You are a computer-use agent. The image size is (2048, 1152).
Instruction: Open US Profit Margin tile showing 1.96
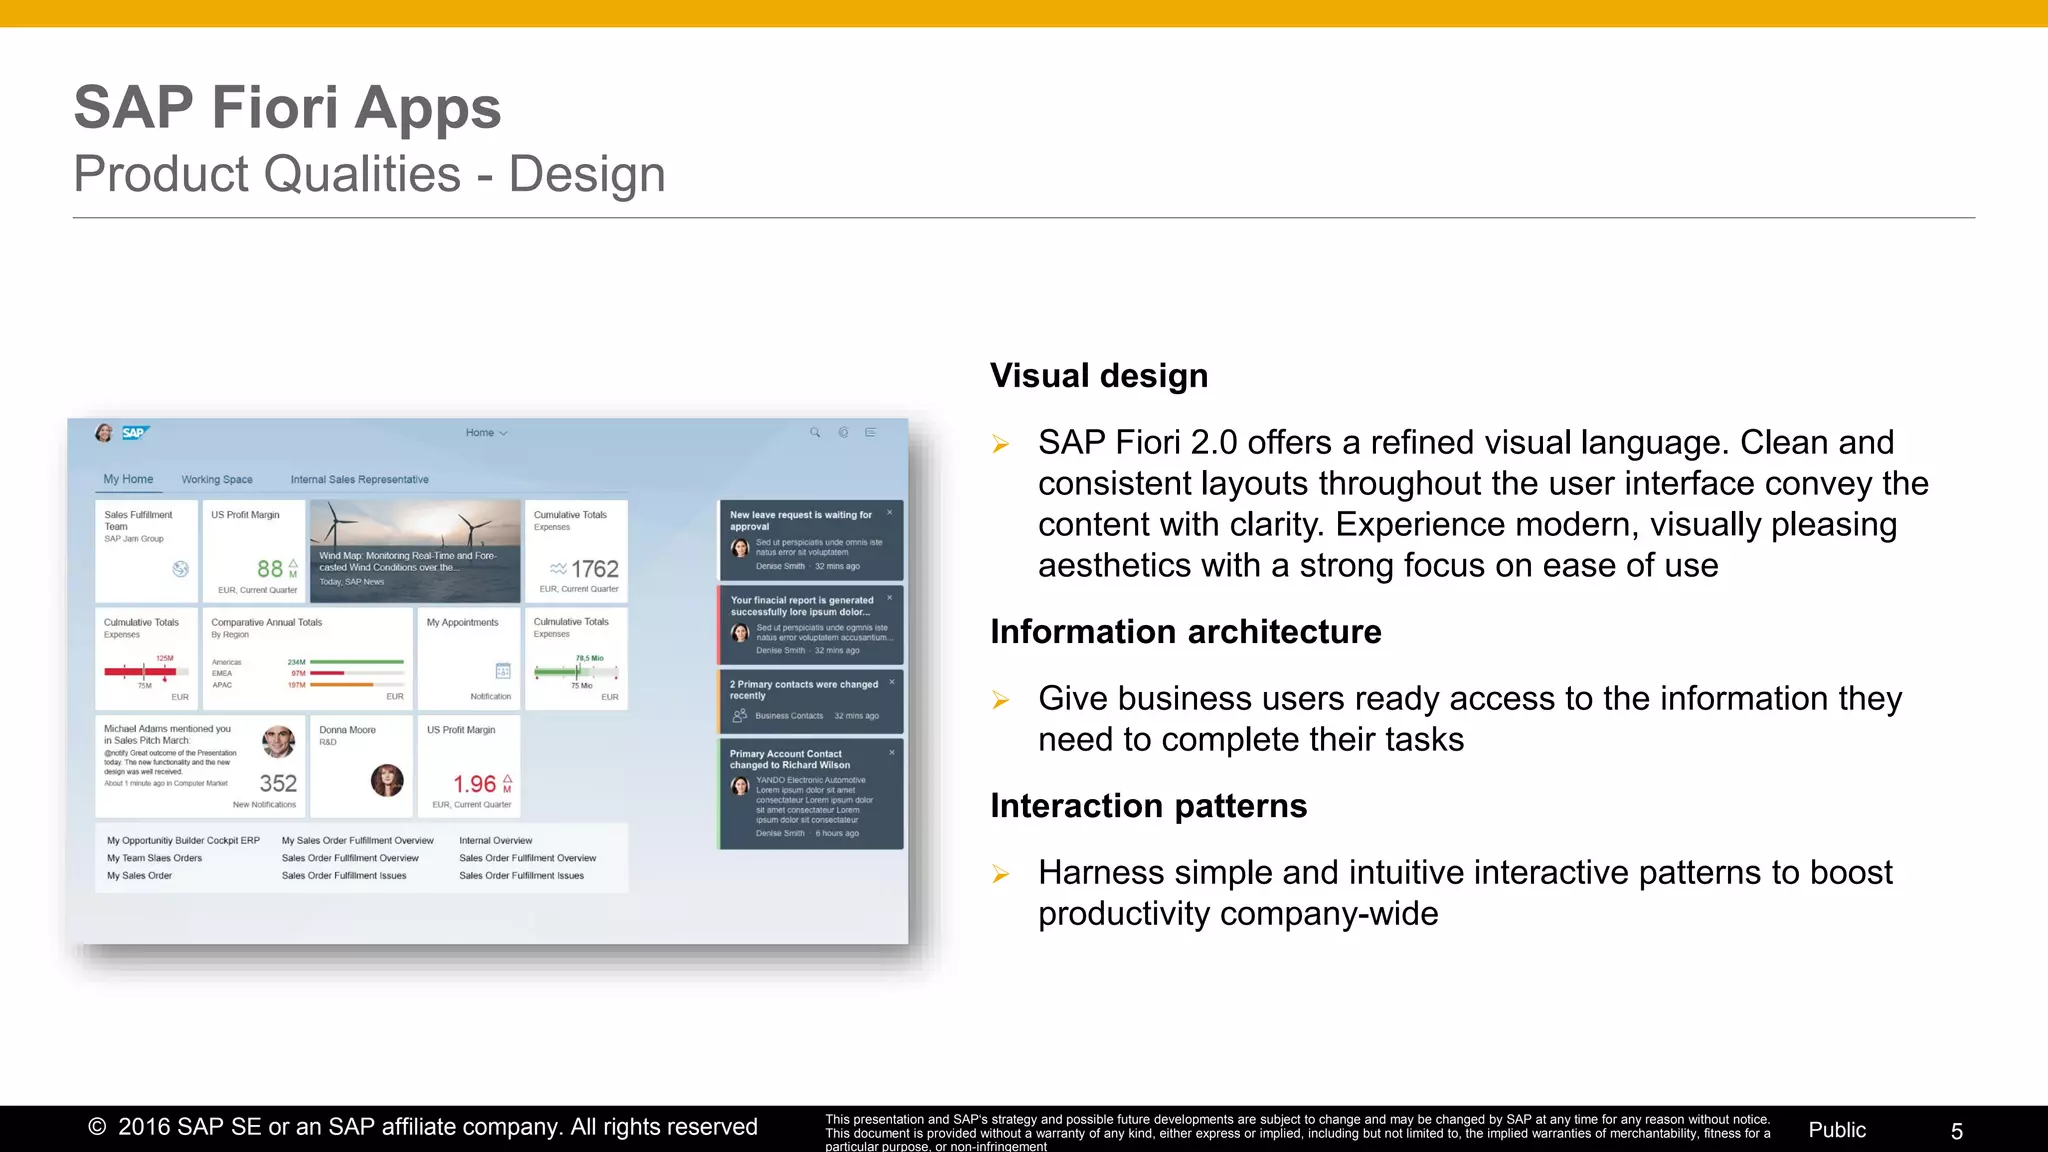click(469, 766)
